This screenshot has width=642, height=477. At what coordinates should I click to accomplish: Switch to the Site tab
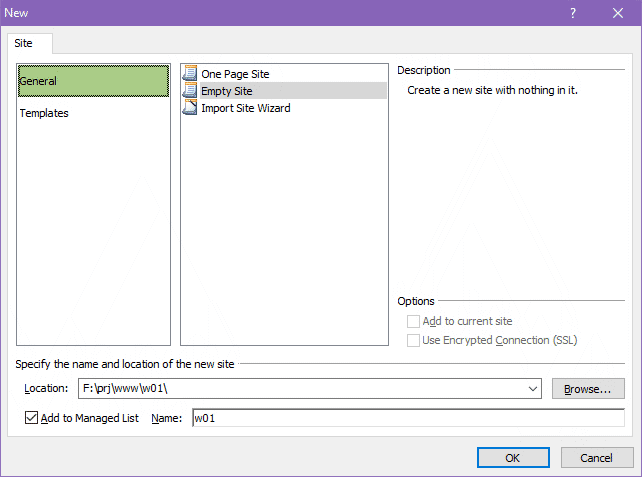coord(23,43)
